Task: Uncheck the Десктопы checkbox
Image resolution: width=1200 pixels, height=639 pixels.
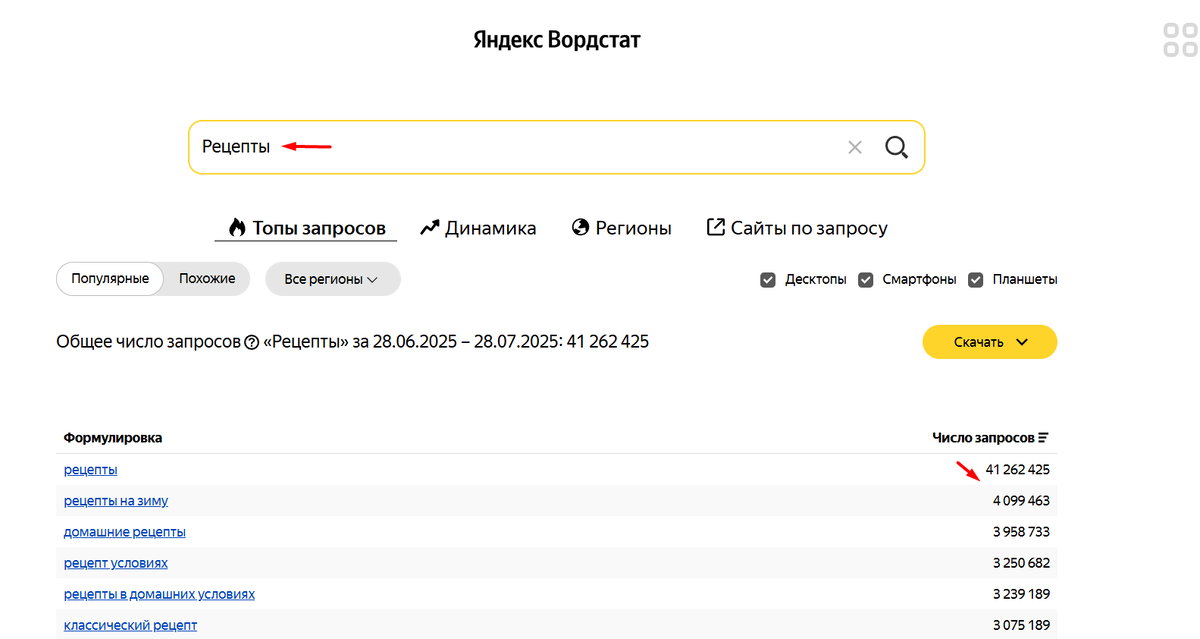Action: click(x=768, y=280)
